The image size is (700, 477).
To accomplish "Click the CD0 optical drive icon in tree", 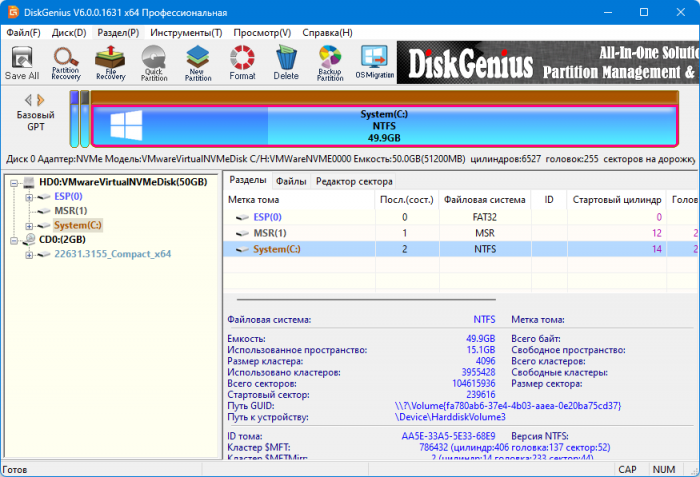I will 29,239.
